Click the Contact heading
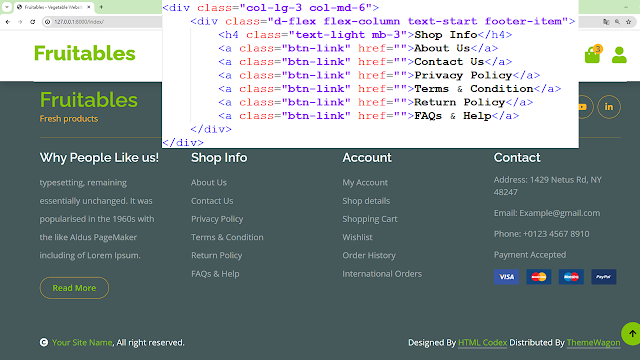 (517, 158)
